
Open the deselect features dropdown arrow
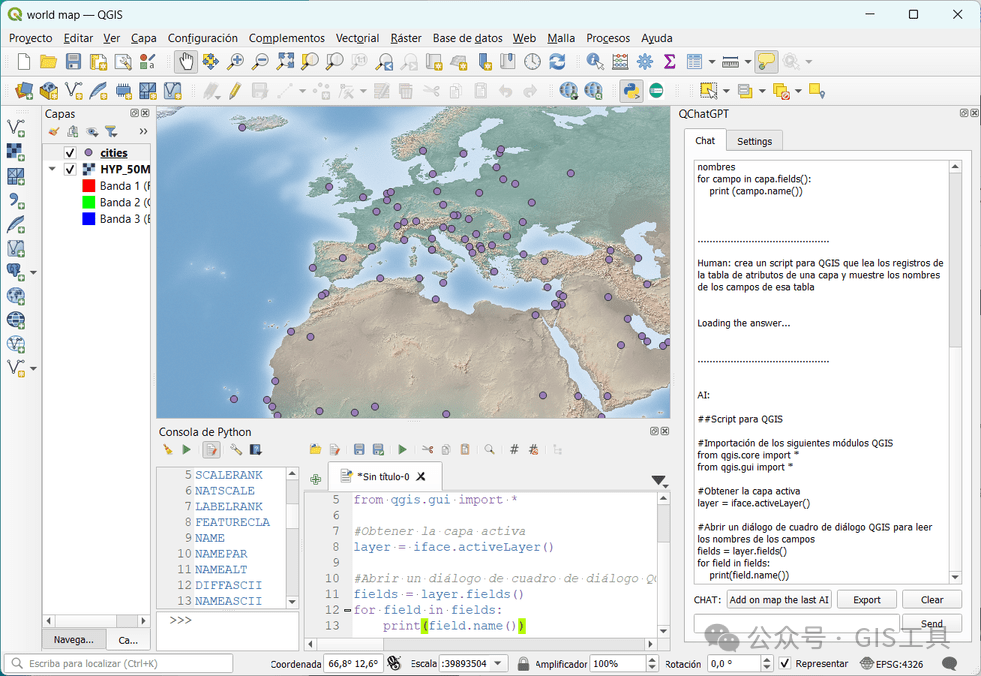point(798,91)
